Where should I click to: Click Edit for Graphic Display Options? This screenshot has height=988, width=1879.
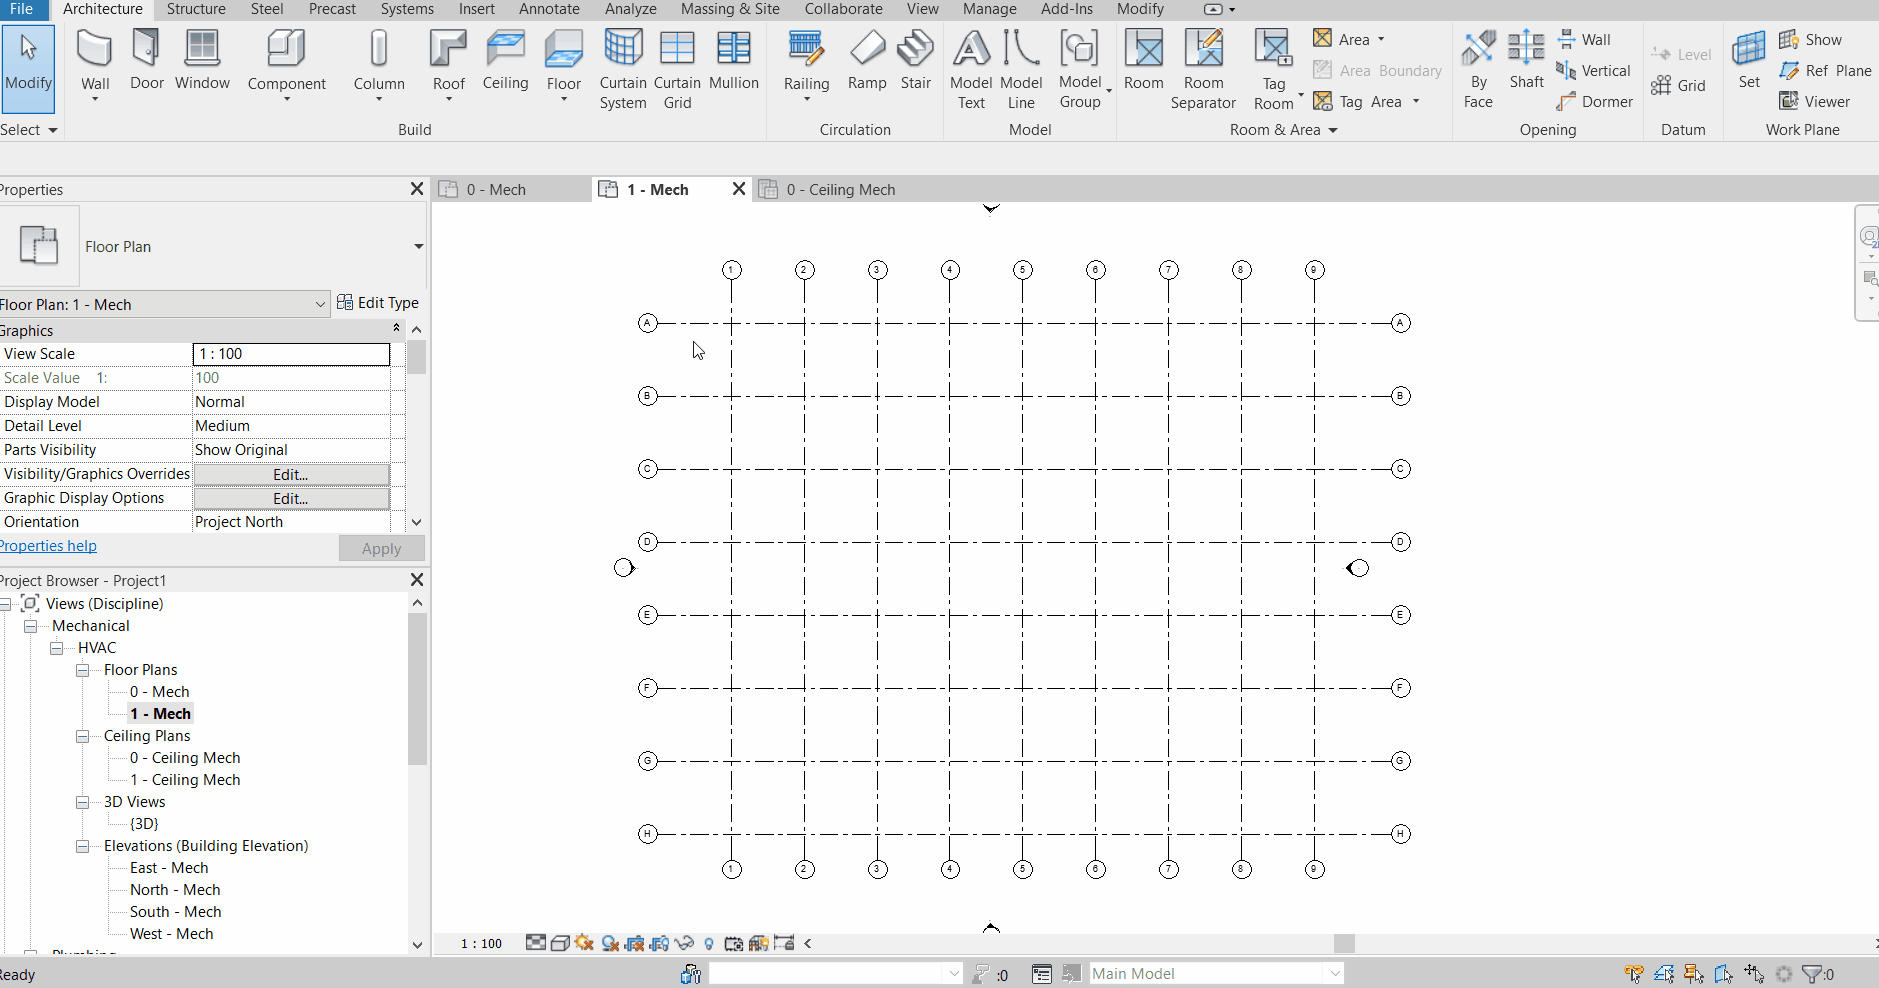coord(291,498)
